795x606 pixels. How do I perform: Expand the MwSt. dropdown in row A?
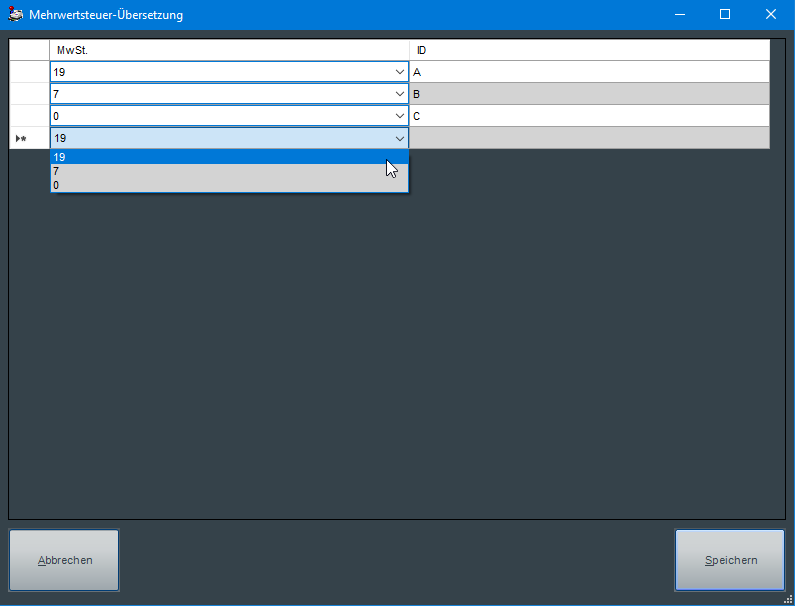400,72
